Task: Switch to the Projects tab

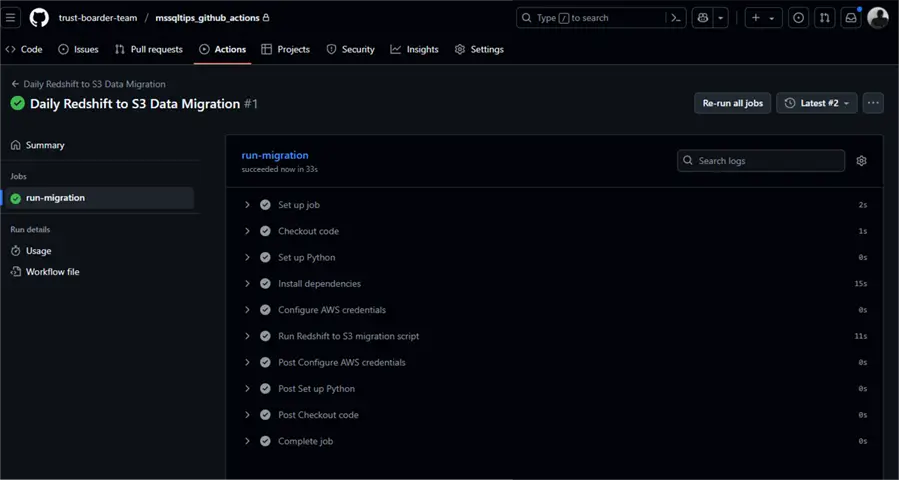Action: pyautogui.click(x=285, y=49)
